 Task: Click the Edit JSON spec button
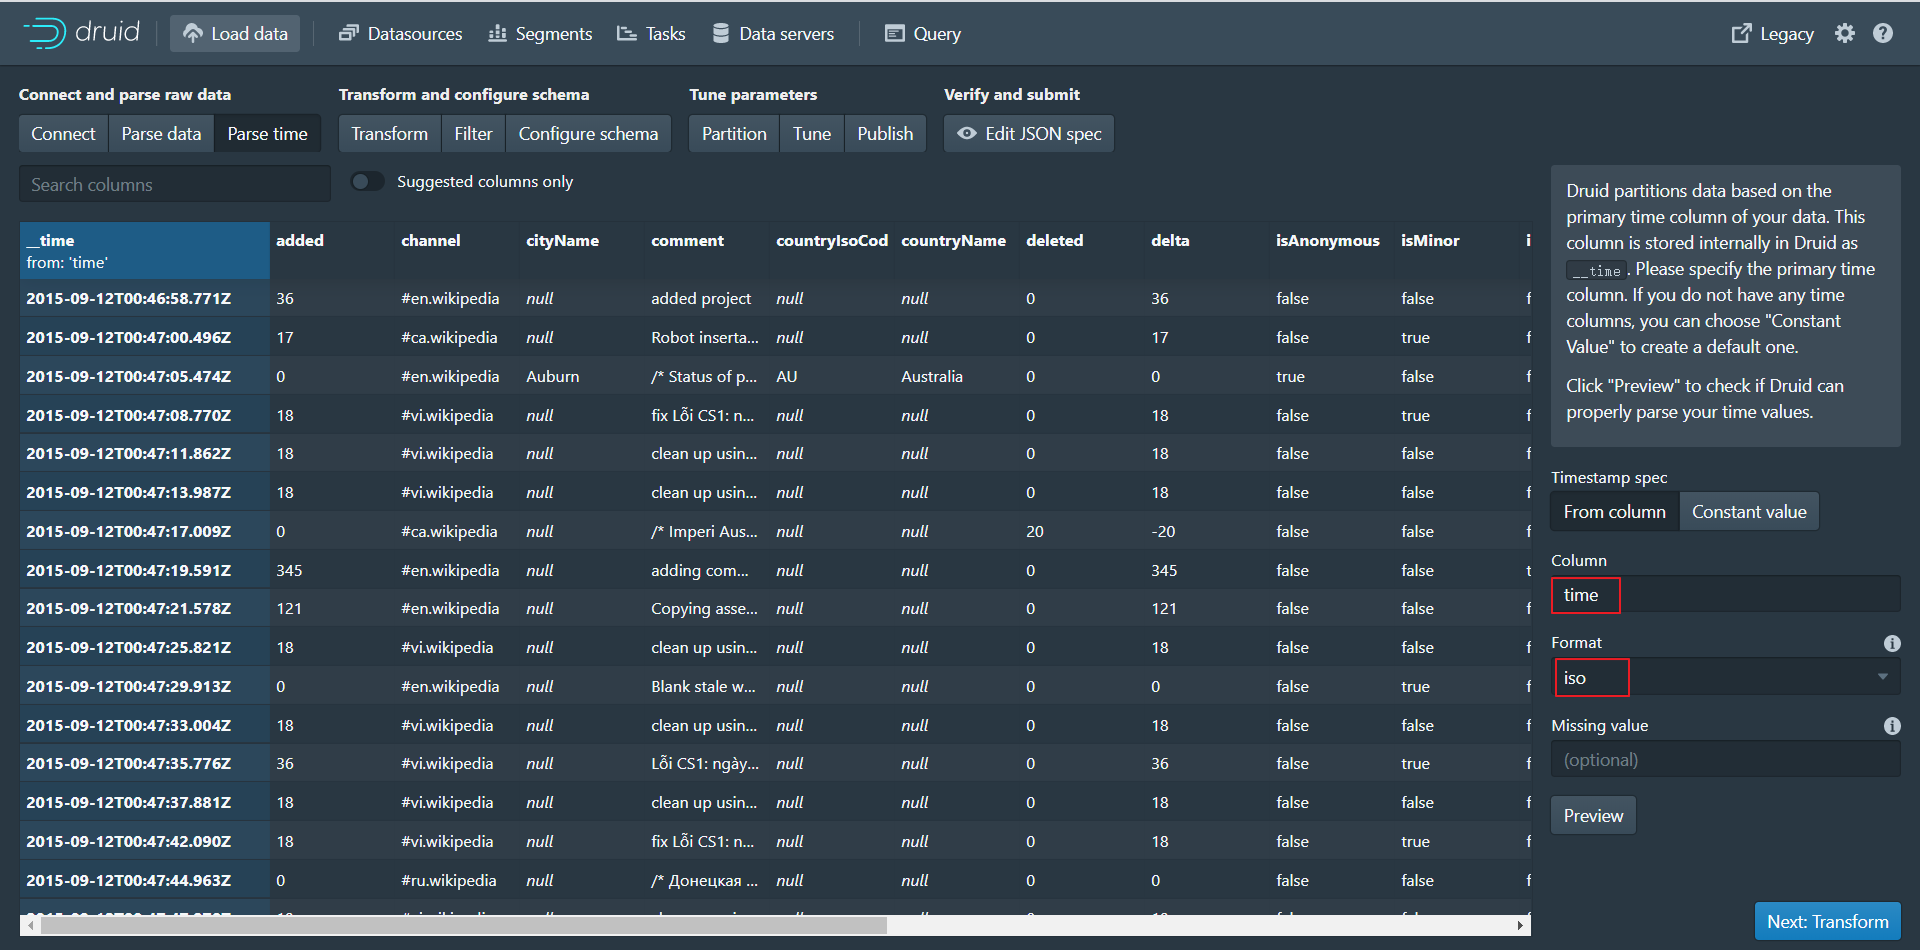coord(1029,134)
